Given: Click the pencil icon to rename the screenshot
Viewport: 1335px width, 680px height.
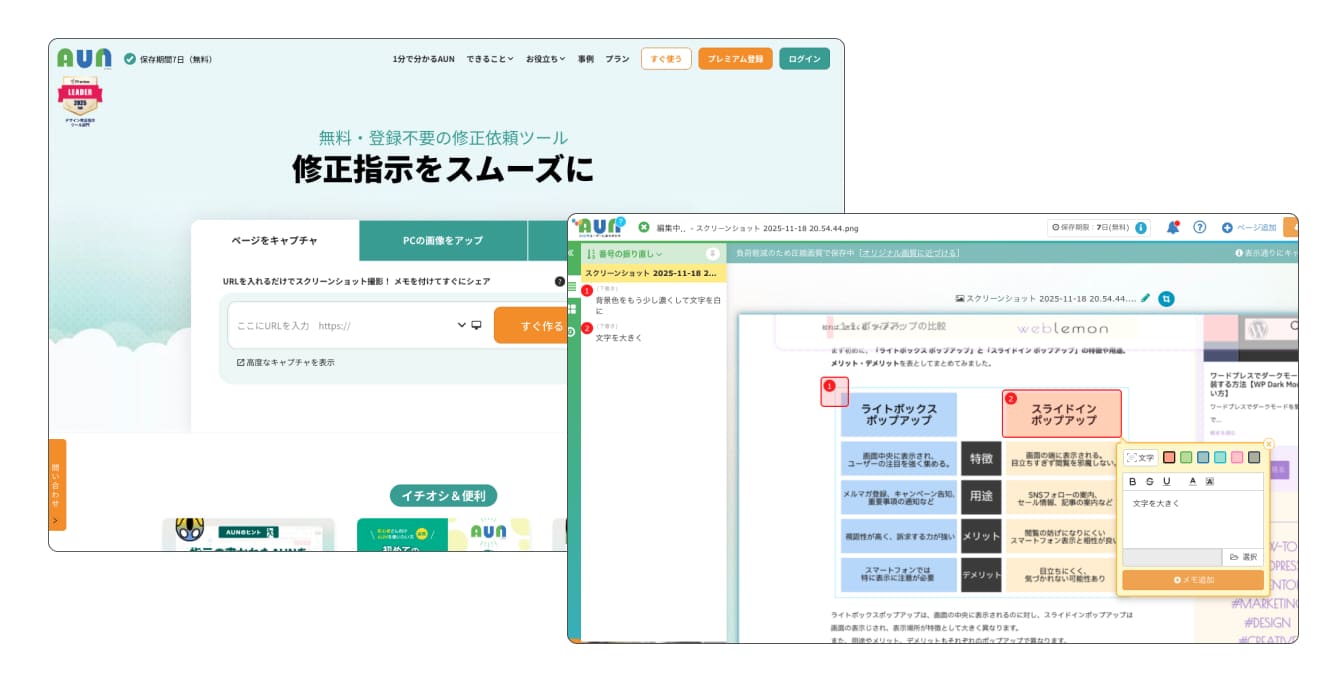Looking at the screenshot, I should (1146, 298).
